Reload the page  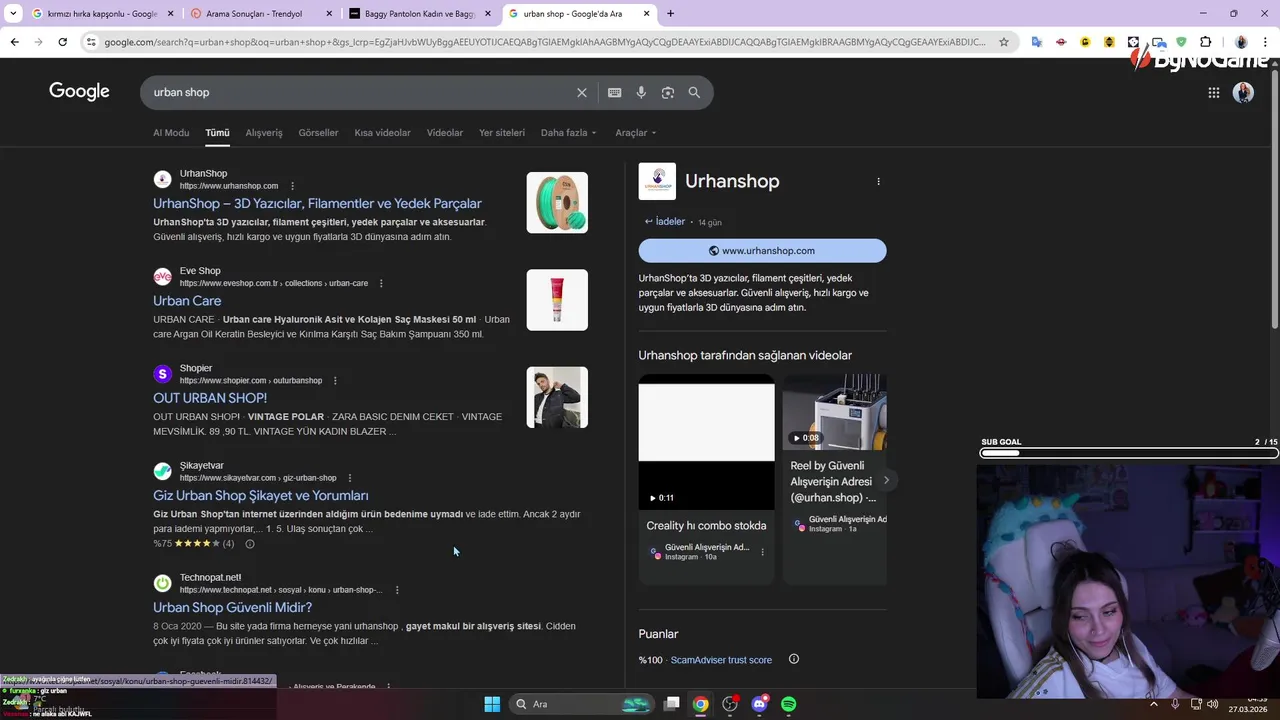click(x=62, y=42)
